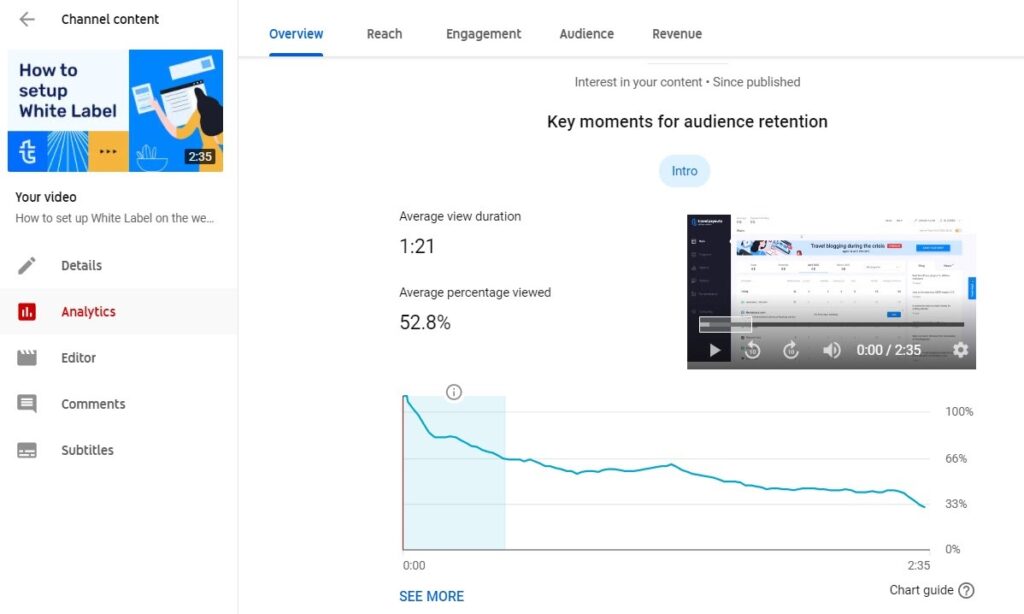Rewind the preview 10 seconds
The image size is (1024, 614).
pos(752,350)
